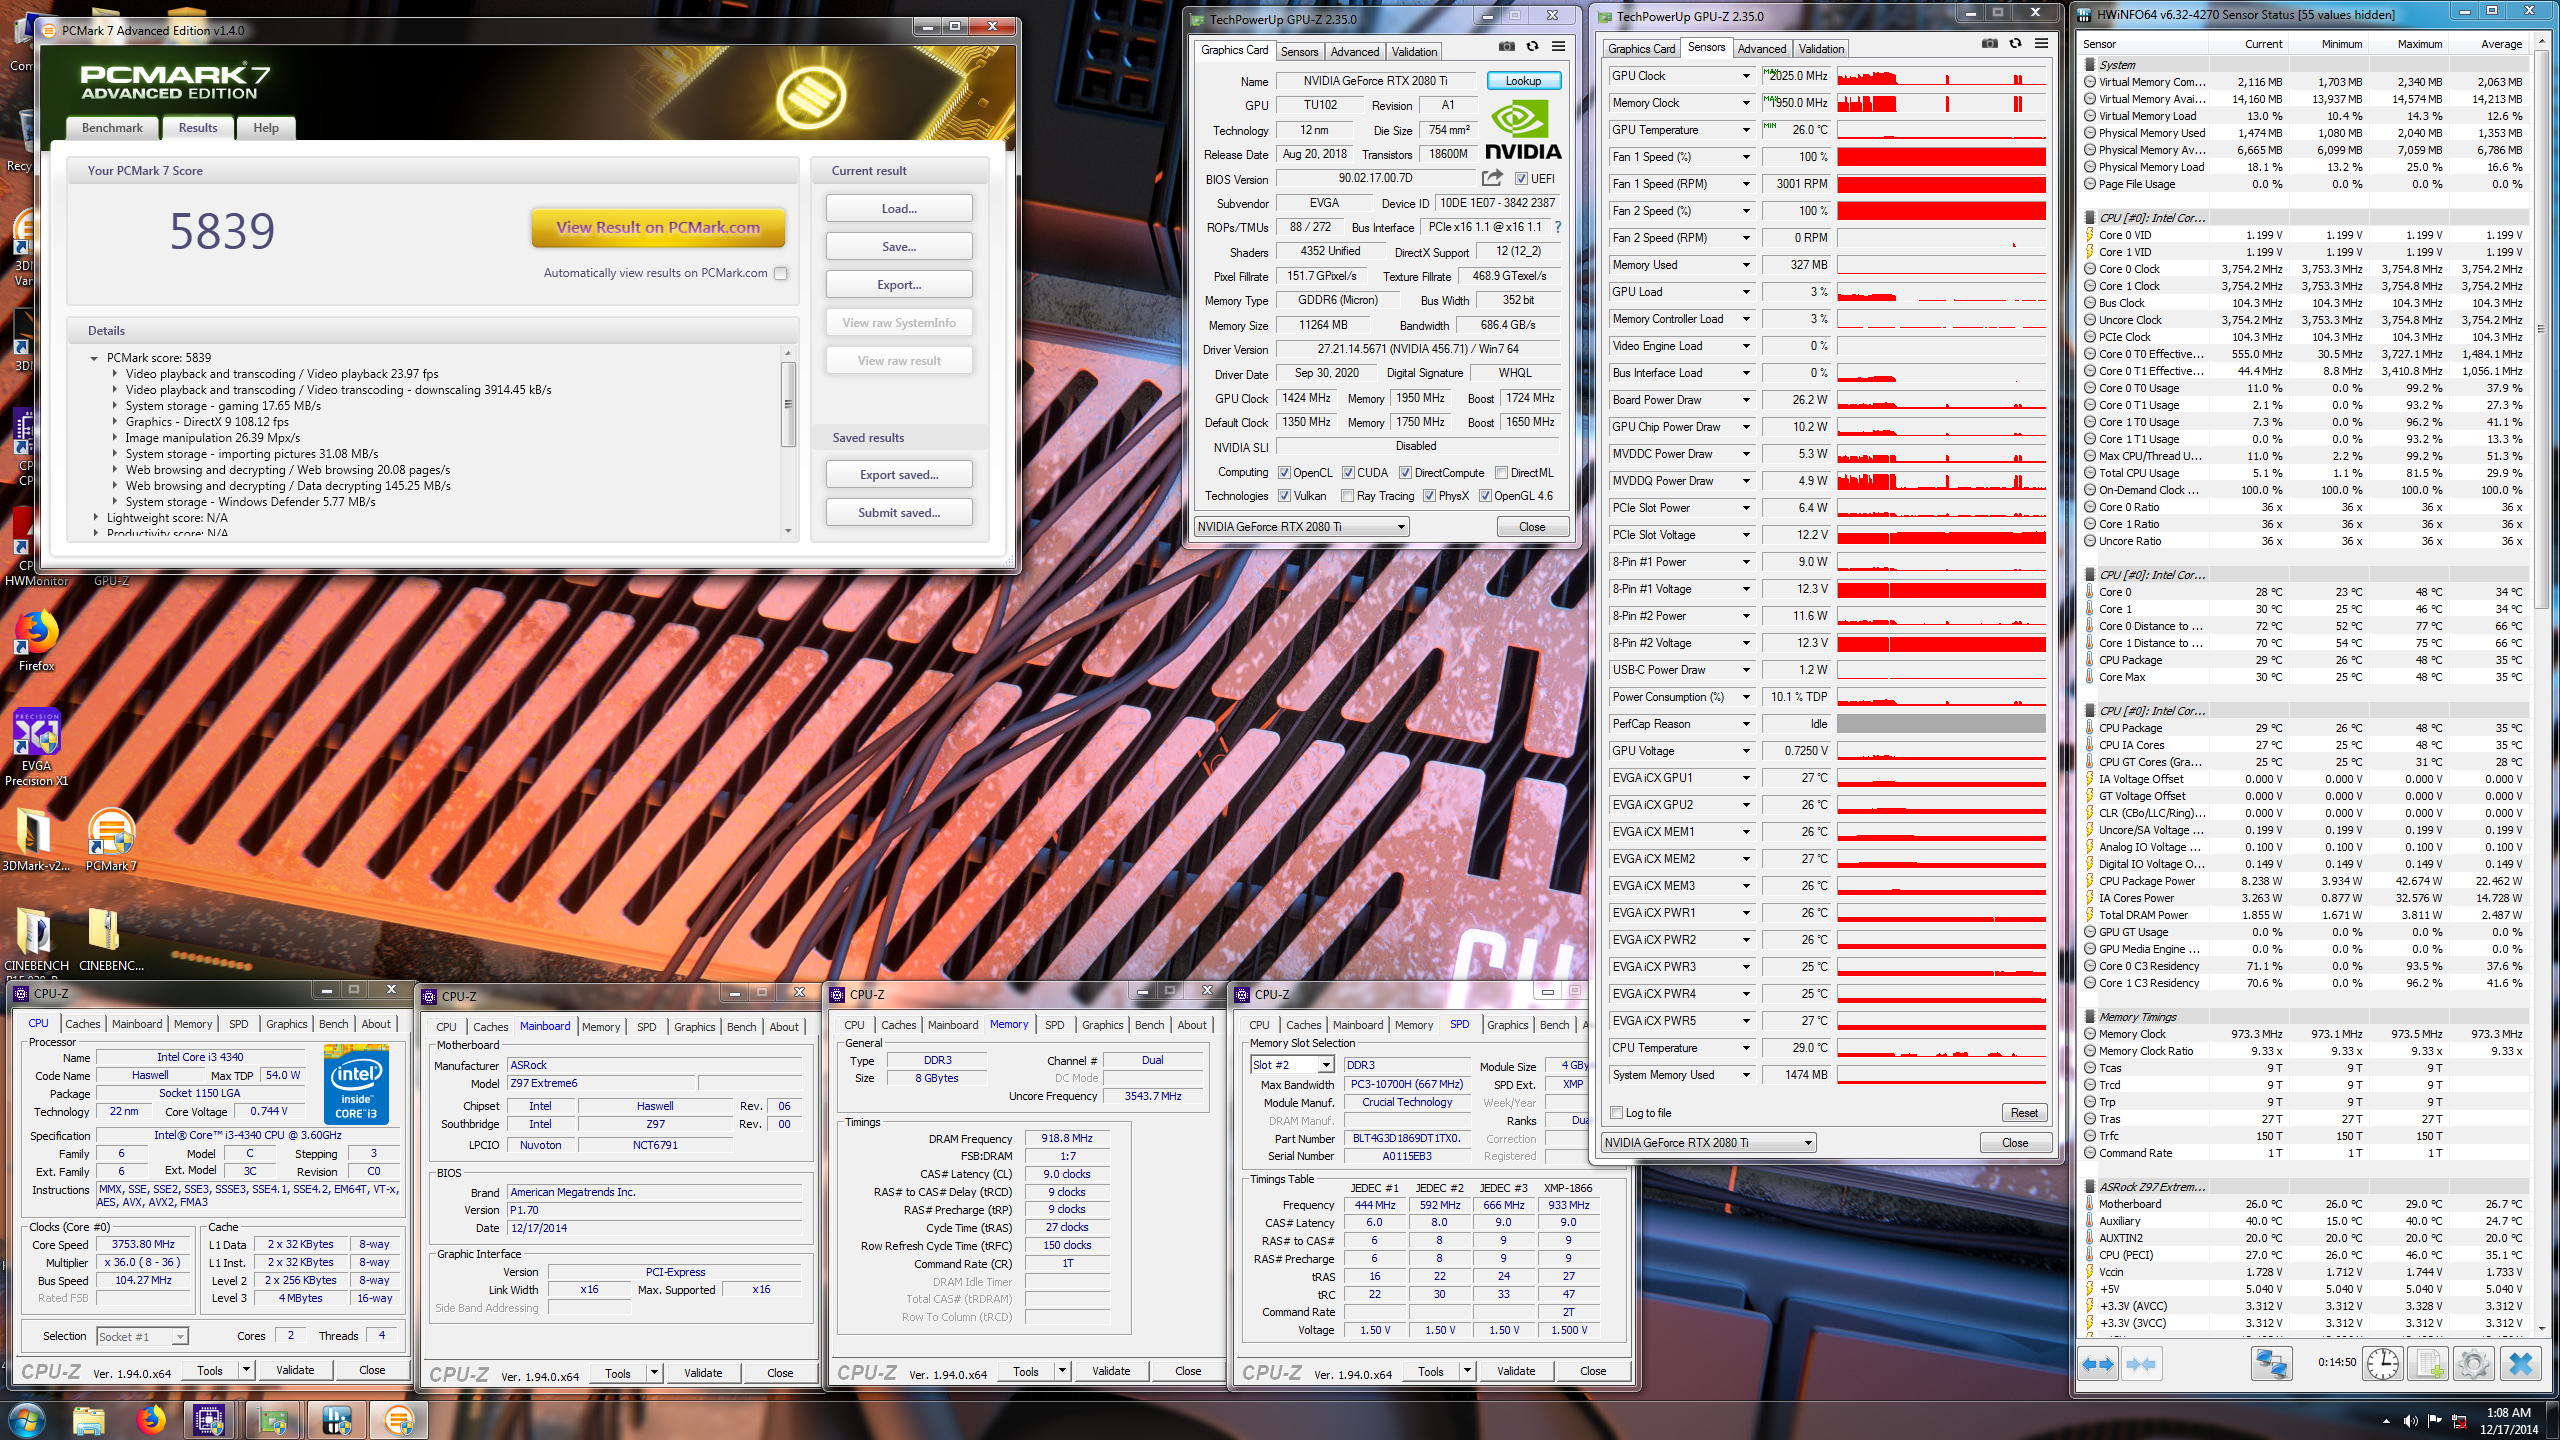Open Slot #2 dropdown in CPU-Z SPD
The height and width of the screenshot is (1440, 2560).
(x=1292, y=1065)
